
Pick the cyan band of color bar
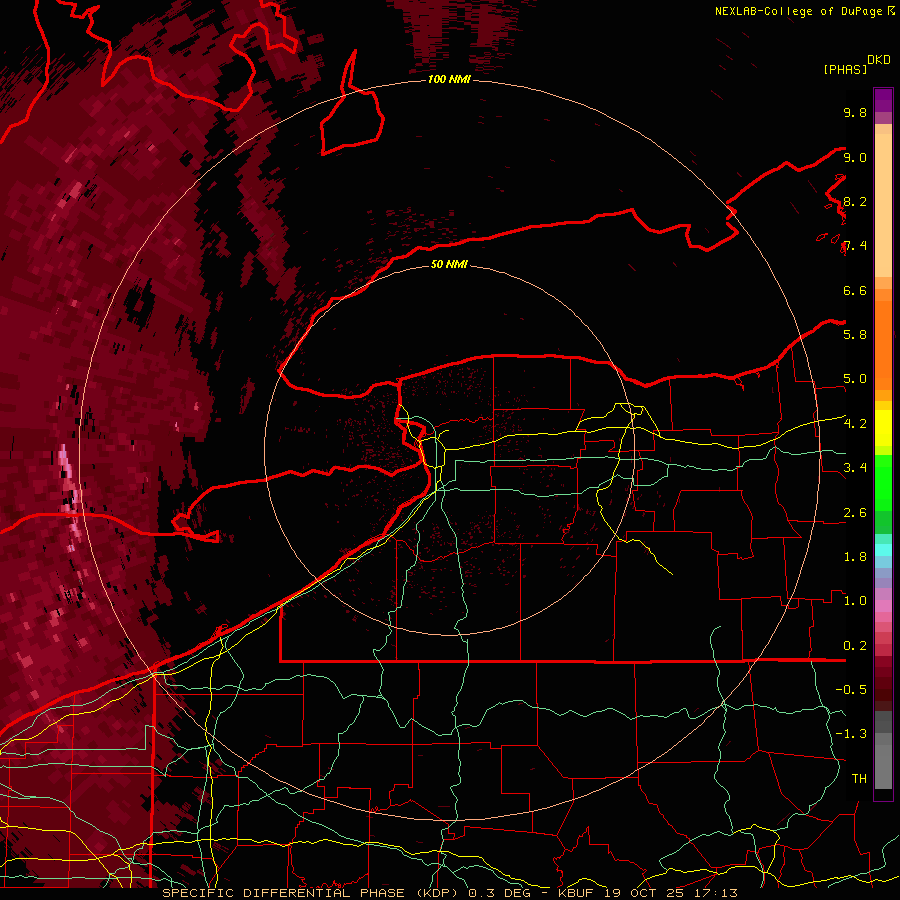(883, 549)
